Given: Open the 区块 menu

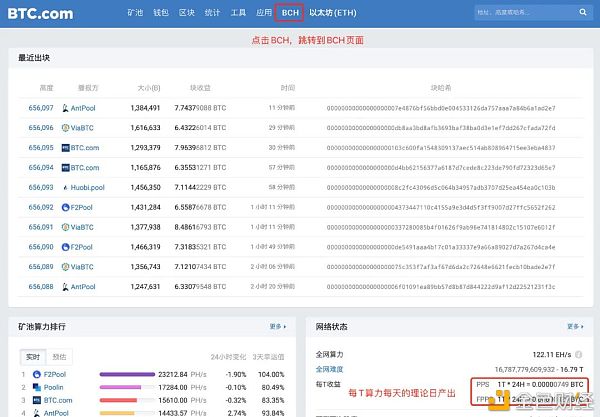Looking at the screenshot, I should 187,13.
